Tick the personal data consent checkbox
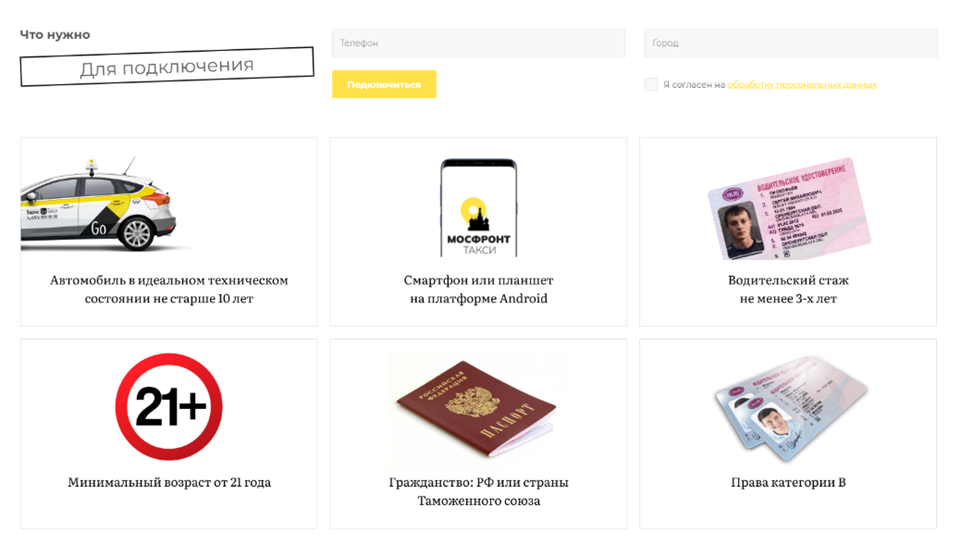Viewport: 974px width, 544px height. pos(651,84)
